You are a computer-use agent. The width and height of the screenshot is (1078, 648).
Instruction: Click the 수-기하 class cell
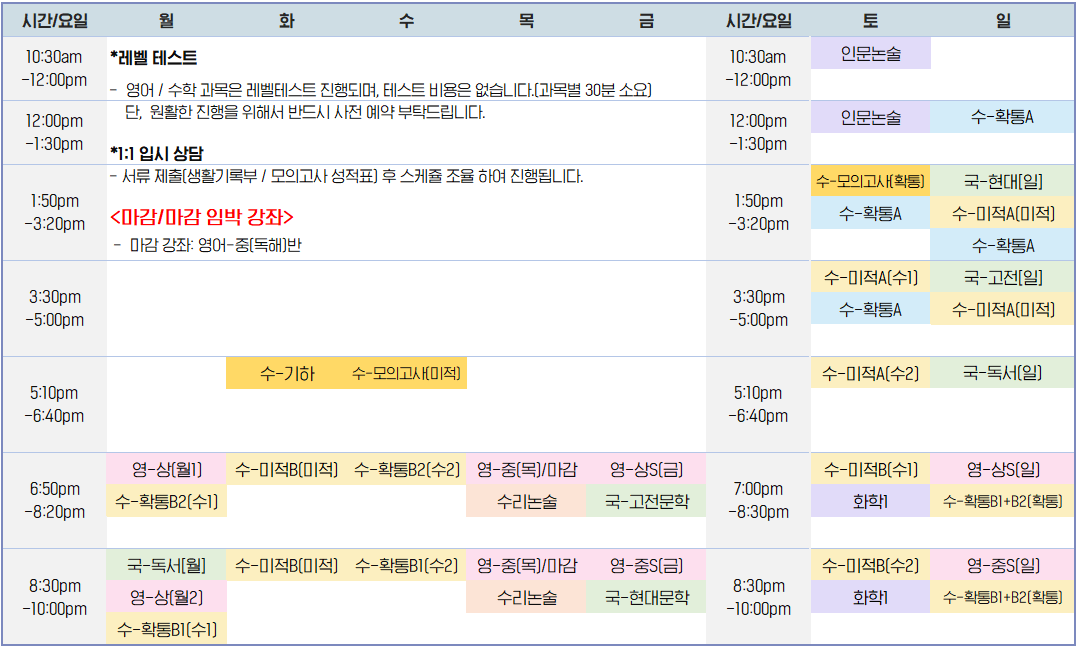point(286,374)
